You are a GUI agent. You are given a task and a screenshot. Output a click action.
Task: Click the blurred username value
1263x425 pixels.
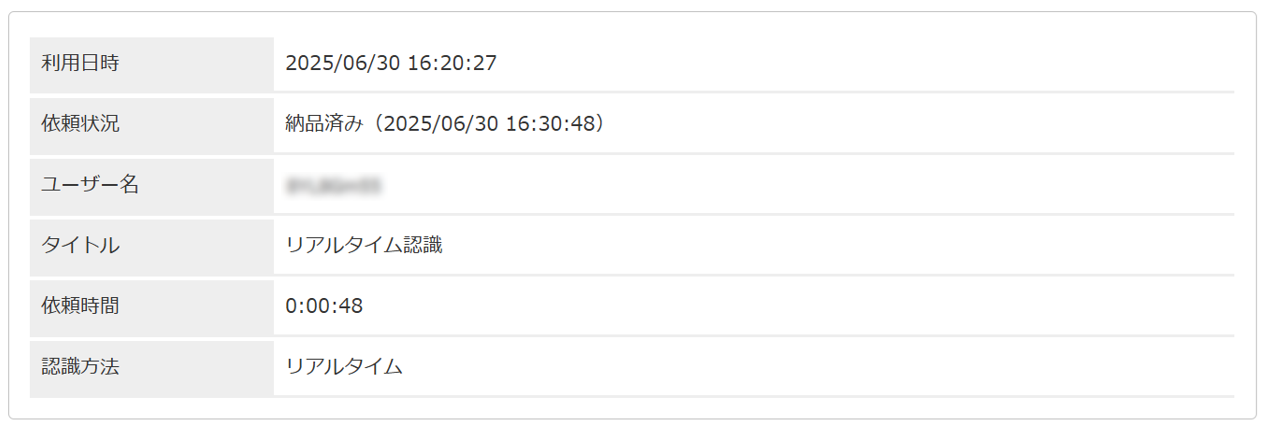tap(335, 185)
